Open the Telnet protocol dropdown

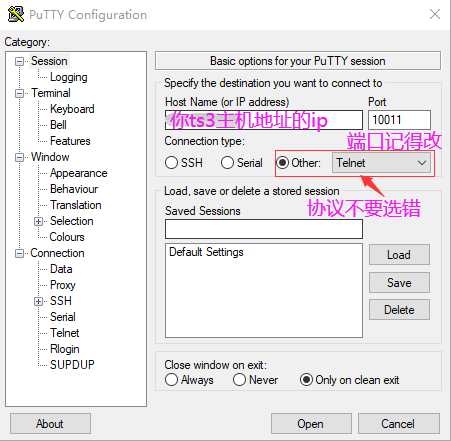tap(381, 163)
